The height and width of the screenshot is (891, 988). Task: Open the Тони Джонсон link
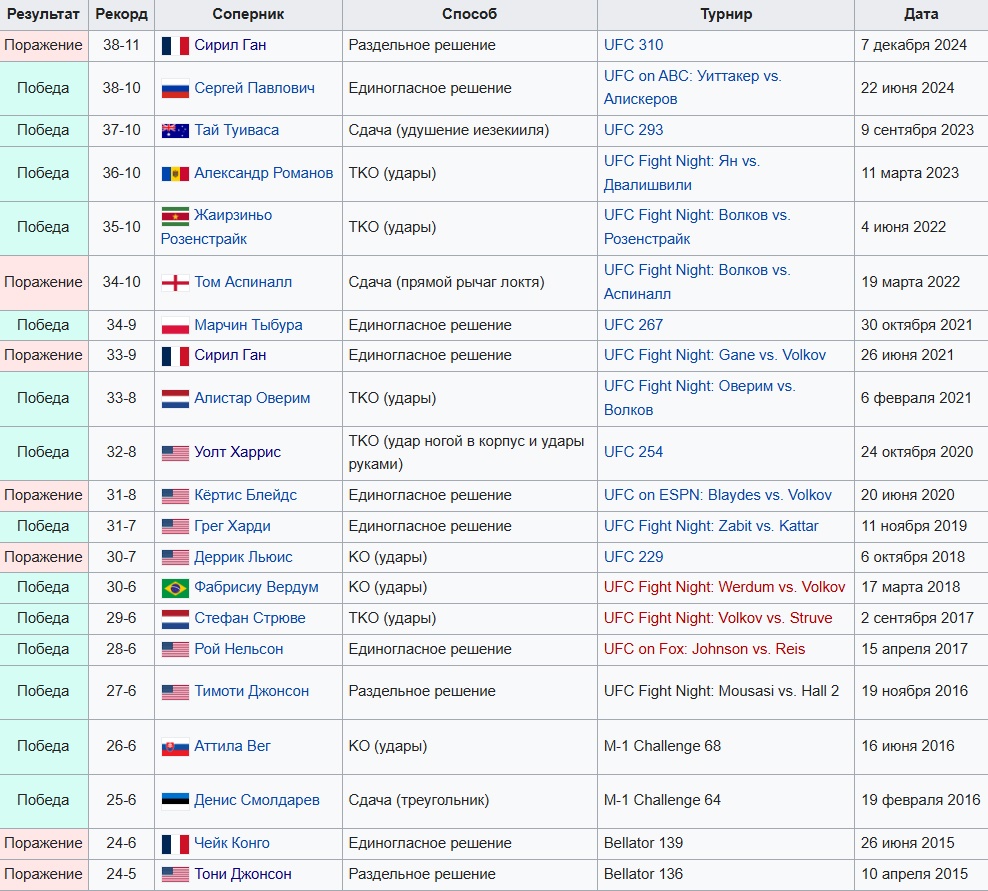pos(243,874)
